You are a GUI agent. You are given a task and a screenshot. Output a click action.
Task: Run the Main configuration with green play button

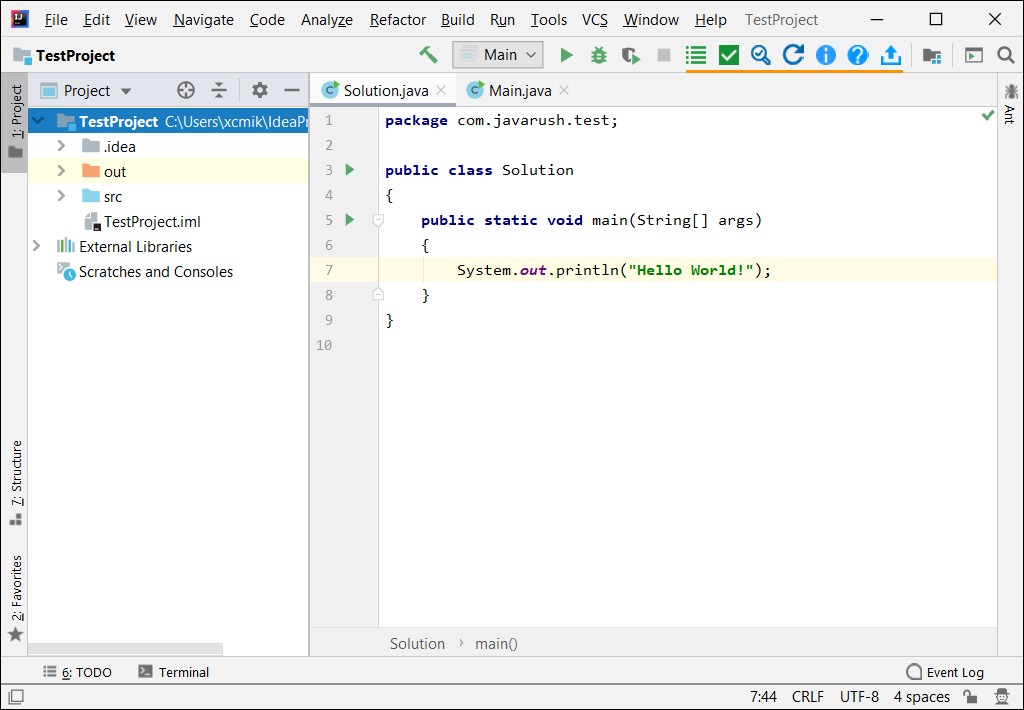point(566,56)
